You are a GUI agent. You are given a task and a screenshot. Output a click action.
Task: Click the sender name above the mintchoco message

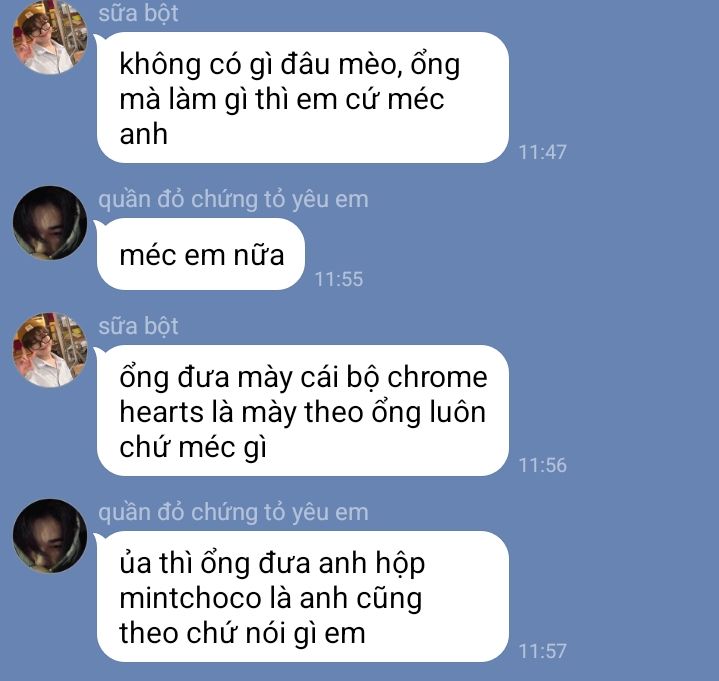[233, 513]
